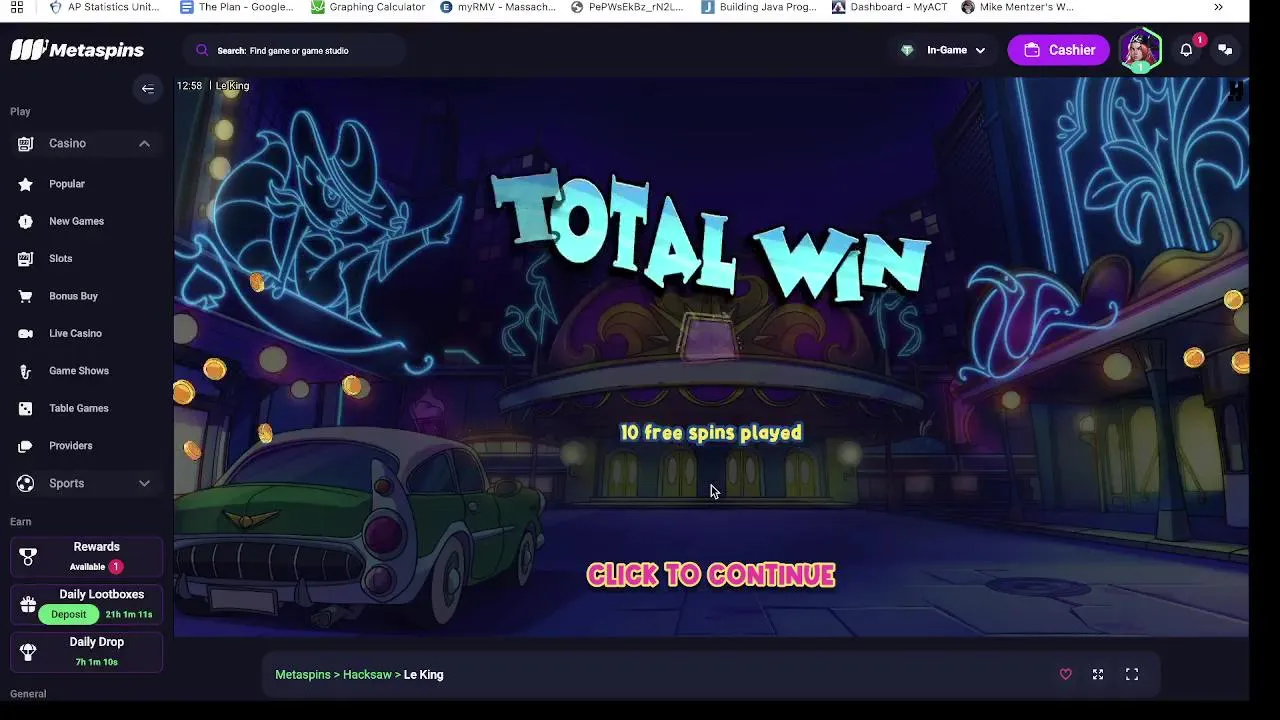Viewport: 1280px width, 720px height.
Task: Open the Rewards panel
Action: [87, 556]
